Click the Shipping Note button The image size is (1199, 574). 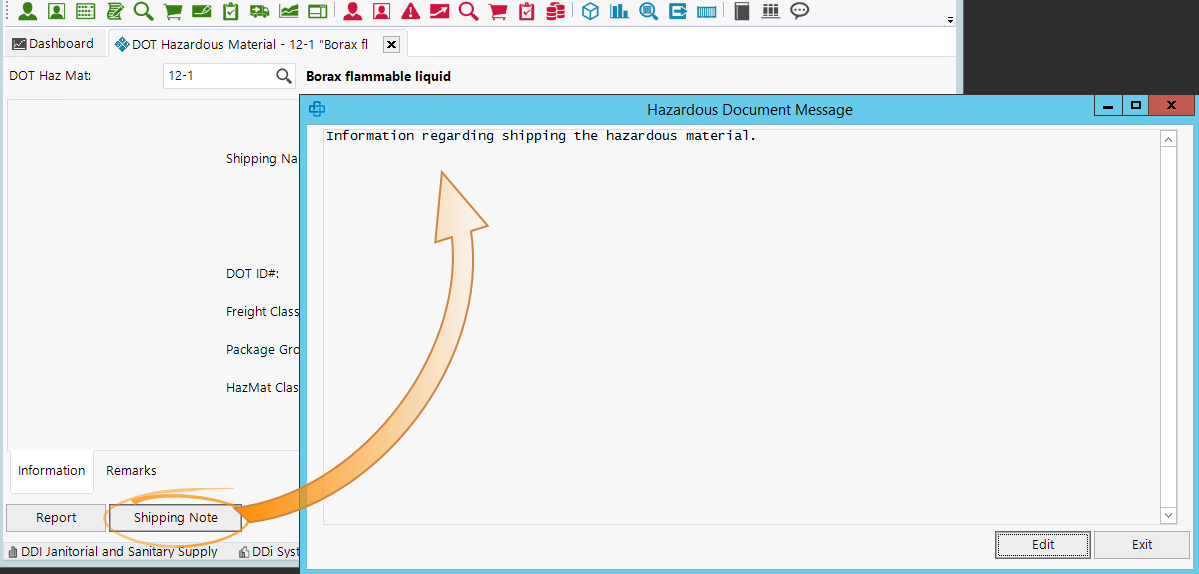pyautogui.click(x=176, y=518)
